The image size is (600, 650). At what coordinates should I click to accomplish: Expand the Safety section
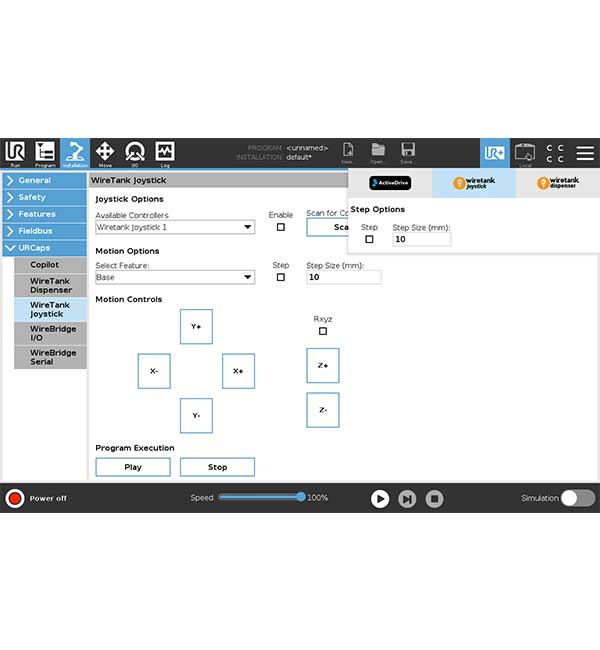click(x=44, y=197)
